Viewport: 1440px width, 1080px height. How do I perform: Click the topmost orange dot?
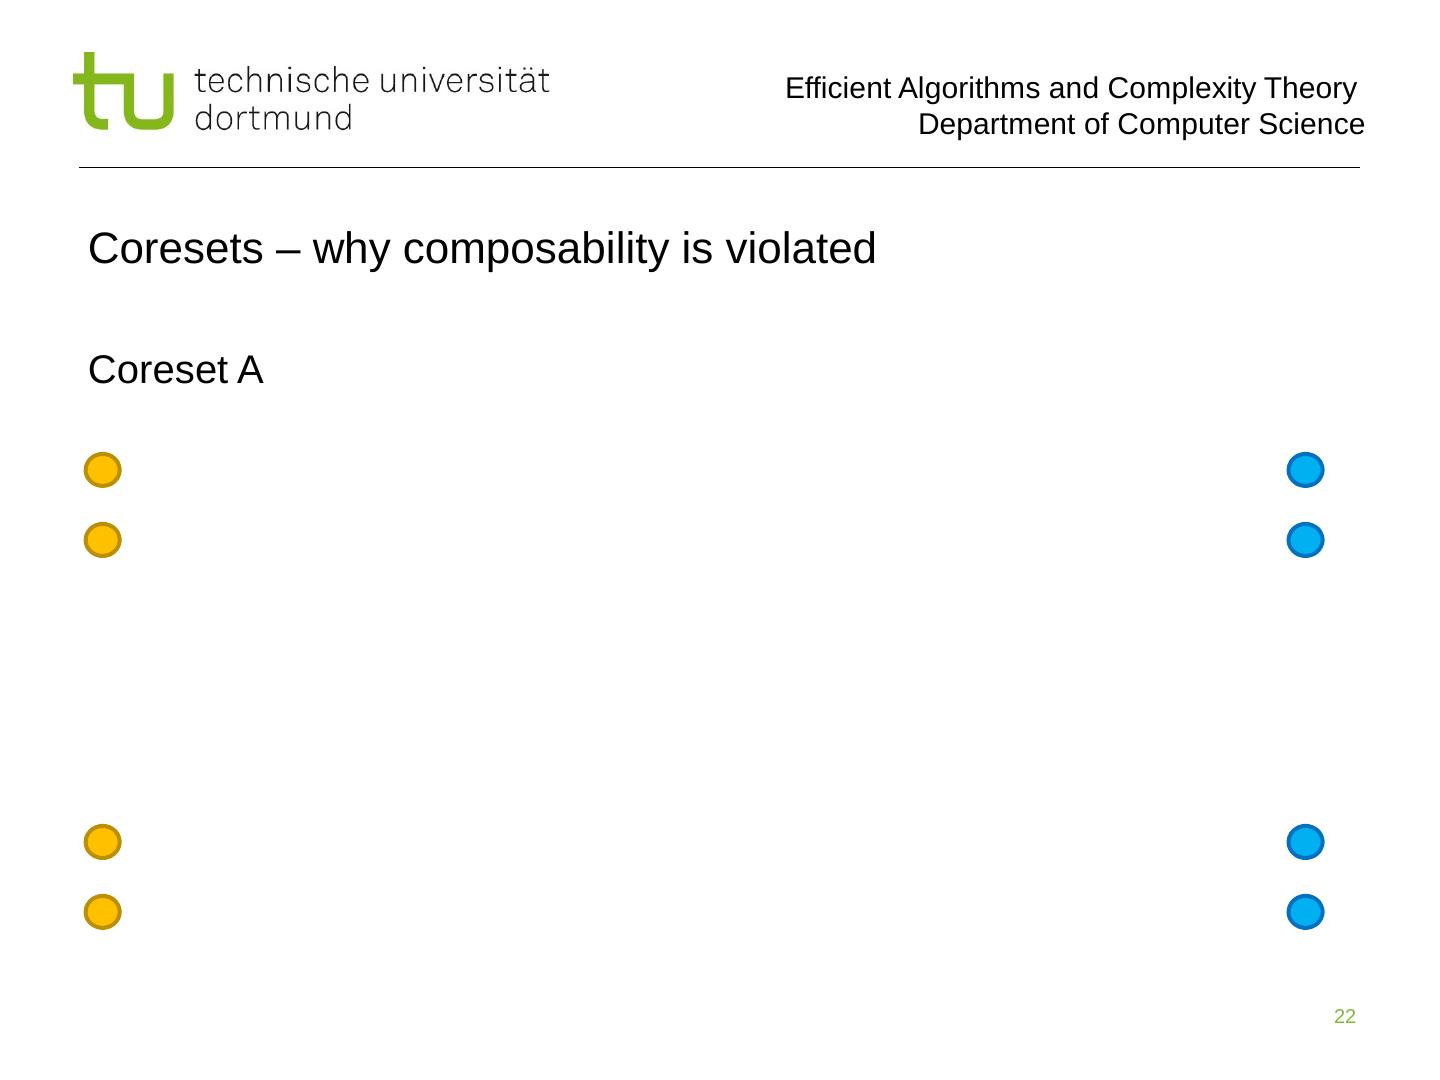(102, 470)
